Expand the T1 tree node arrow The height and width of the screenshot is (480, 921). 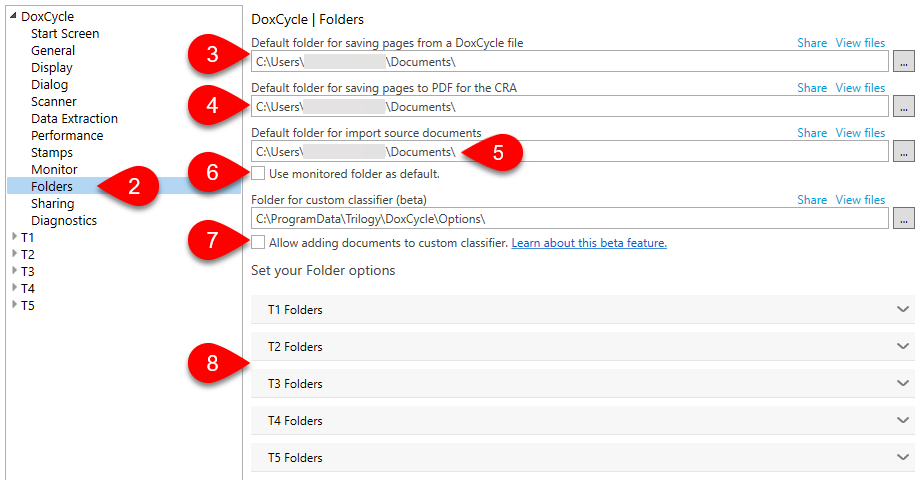(x=14, y=236)
